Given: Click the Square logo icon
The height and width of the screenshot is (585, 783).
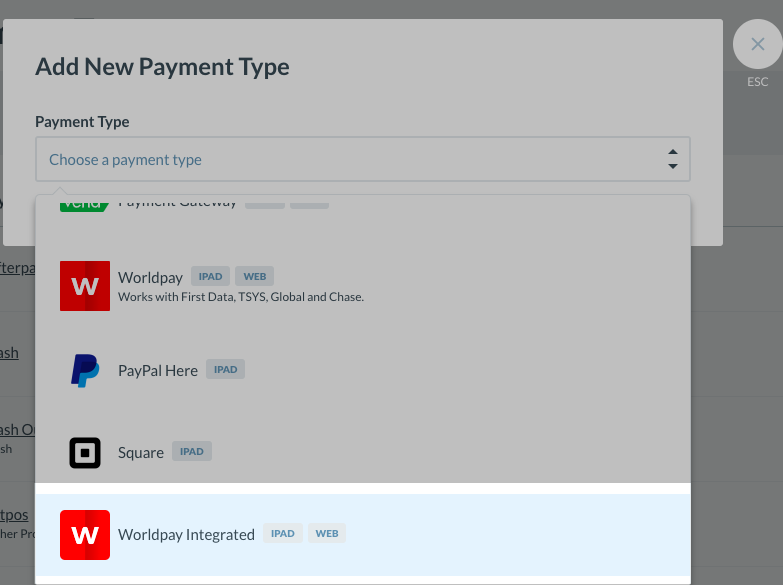Looking at the screenshot, I should point(85,453).
